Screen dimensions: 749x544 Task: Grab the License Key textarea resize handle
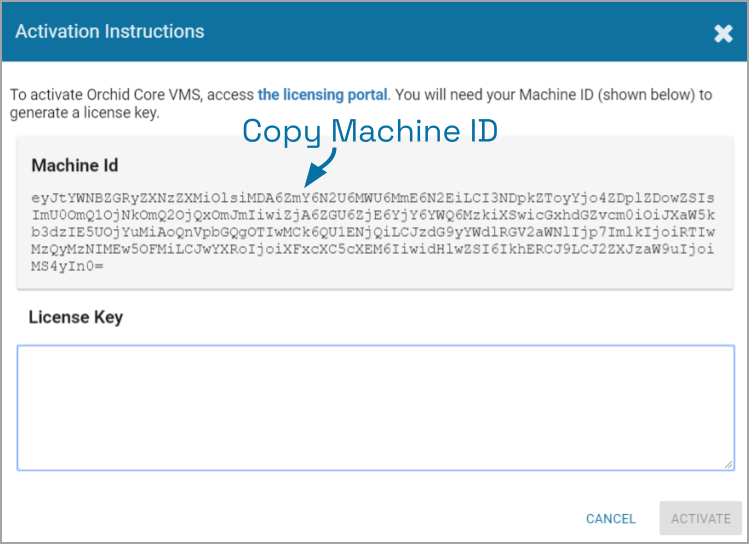pos(728,465)
